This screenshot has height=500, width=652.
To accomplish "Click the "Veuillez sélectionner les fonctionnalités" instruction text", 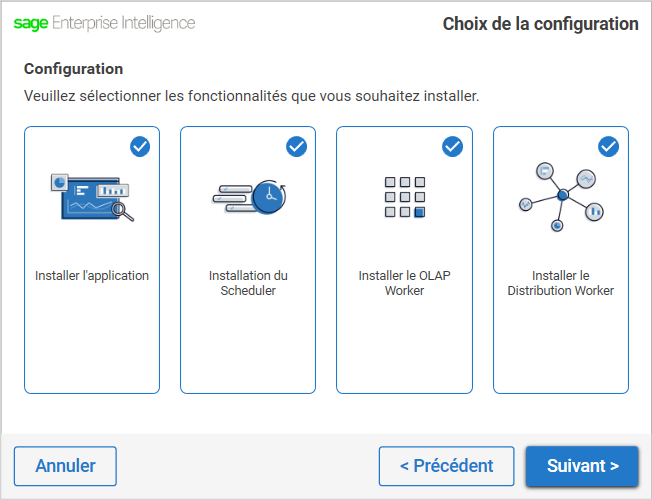I will point(252,96).
